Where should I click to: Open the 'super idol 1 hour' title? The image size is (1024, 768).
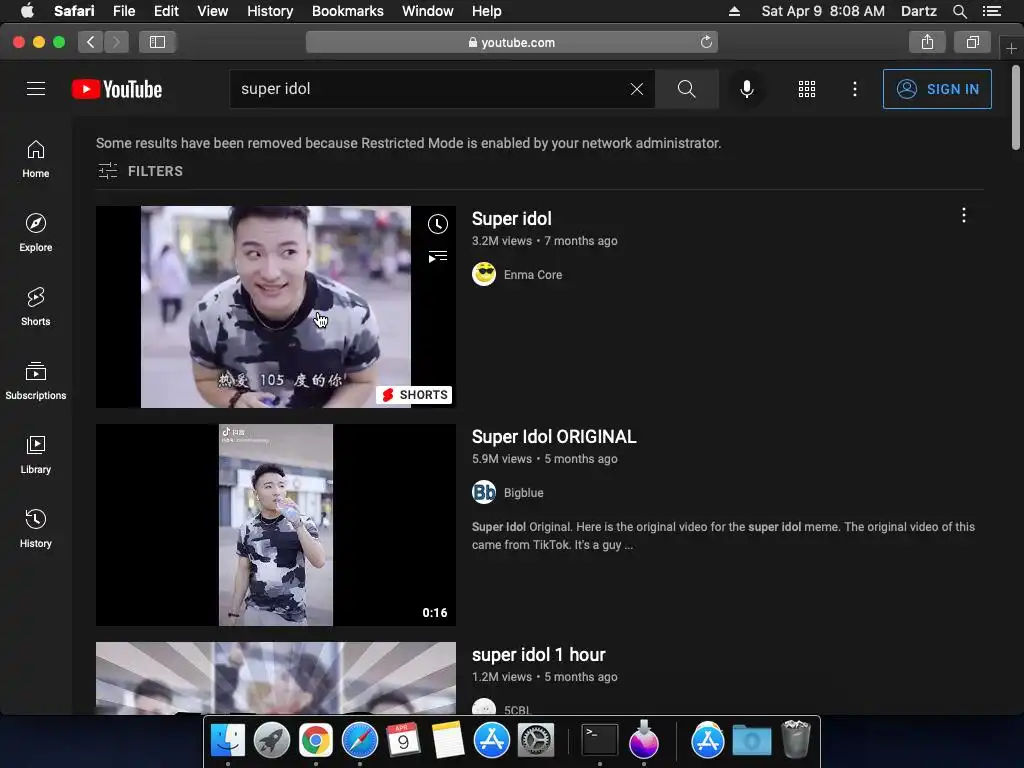(x=538, y=655)
